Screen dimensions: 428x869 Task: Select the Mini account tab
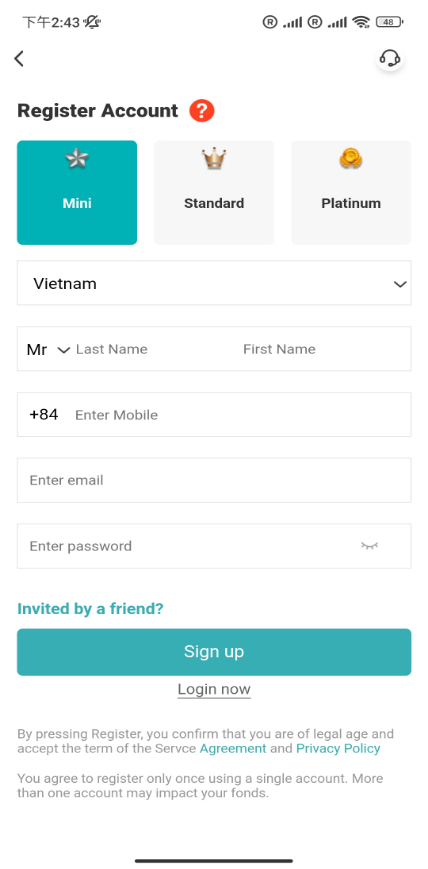(x=77, y=192)
